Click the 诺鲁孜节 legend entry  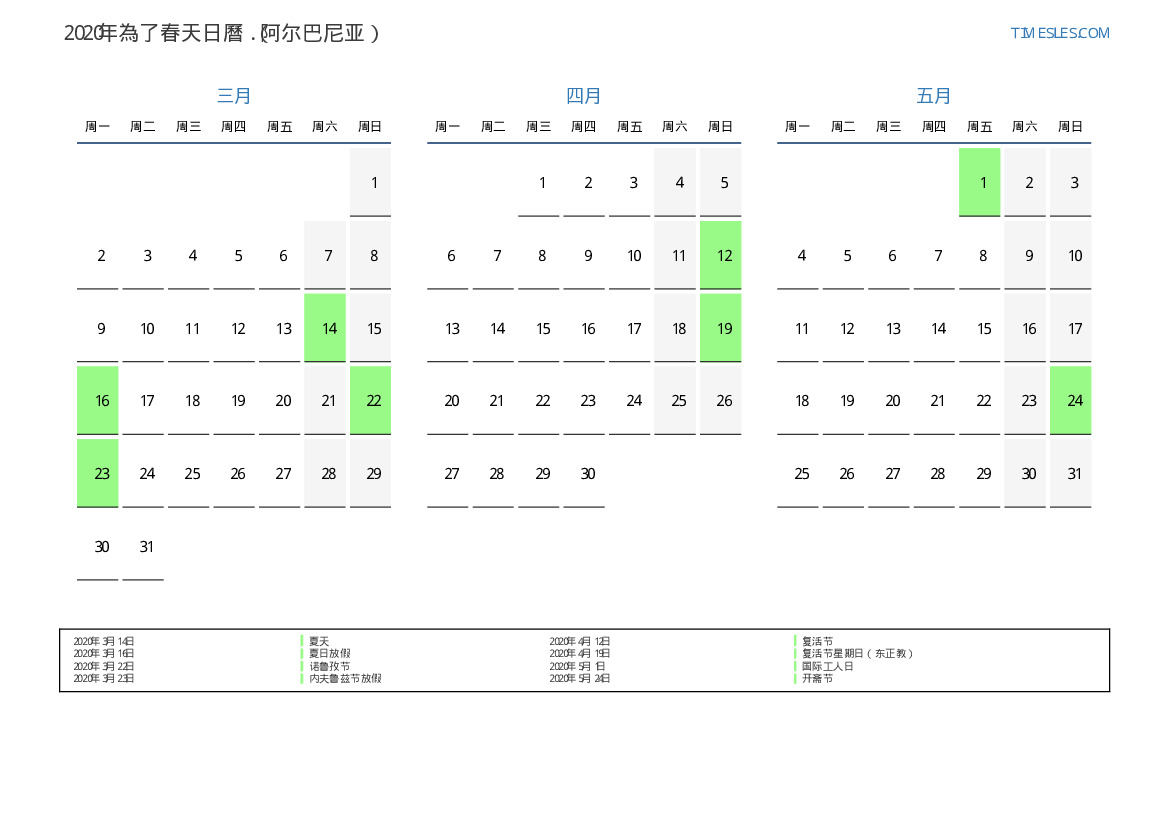pos(329,666)
